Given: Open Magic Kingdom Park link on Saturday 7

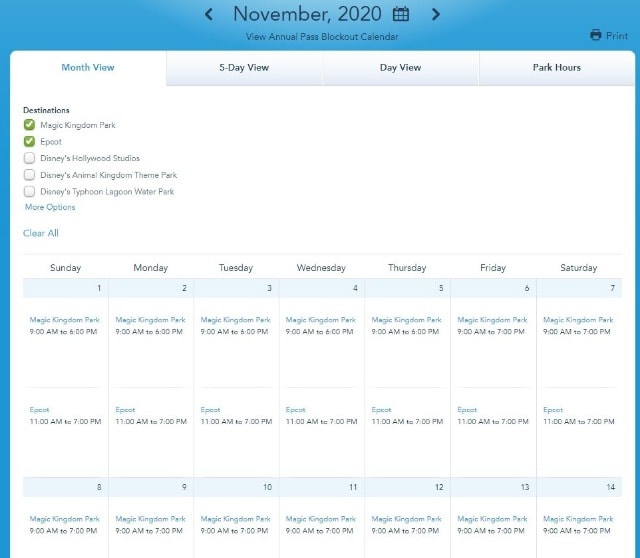Looking at the screenshot, I should point(578,320).
